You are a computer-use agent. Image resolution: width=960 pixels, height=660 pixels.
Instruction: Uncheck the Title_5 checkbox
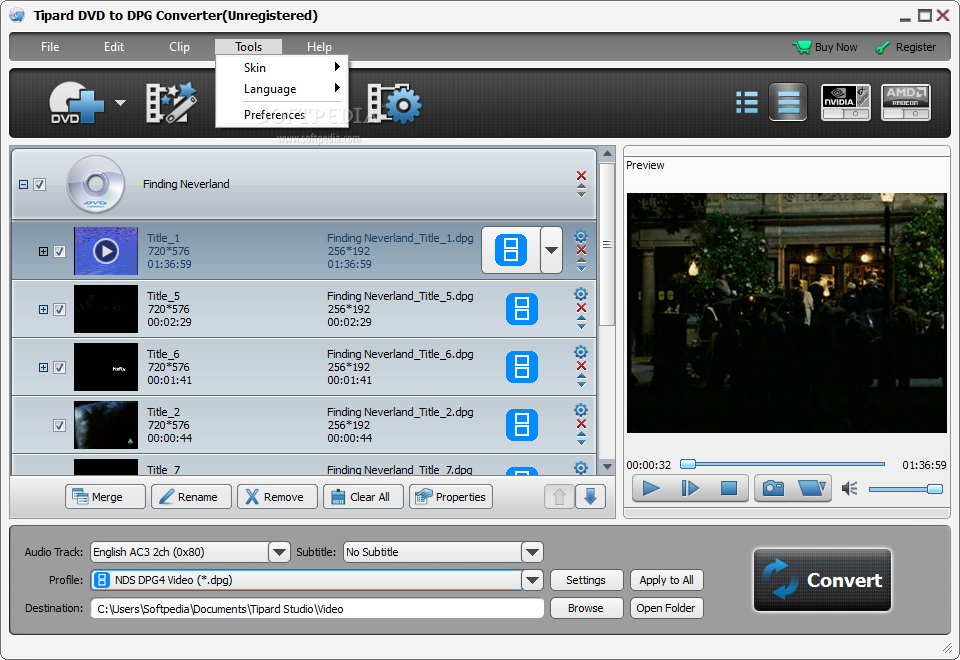click(x=59, y=310)
